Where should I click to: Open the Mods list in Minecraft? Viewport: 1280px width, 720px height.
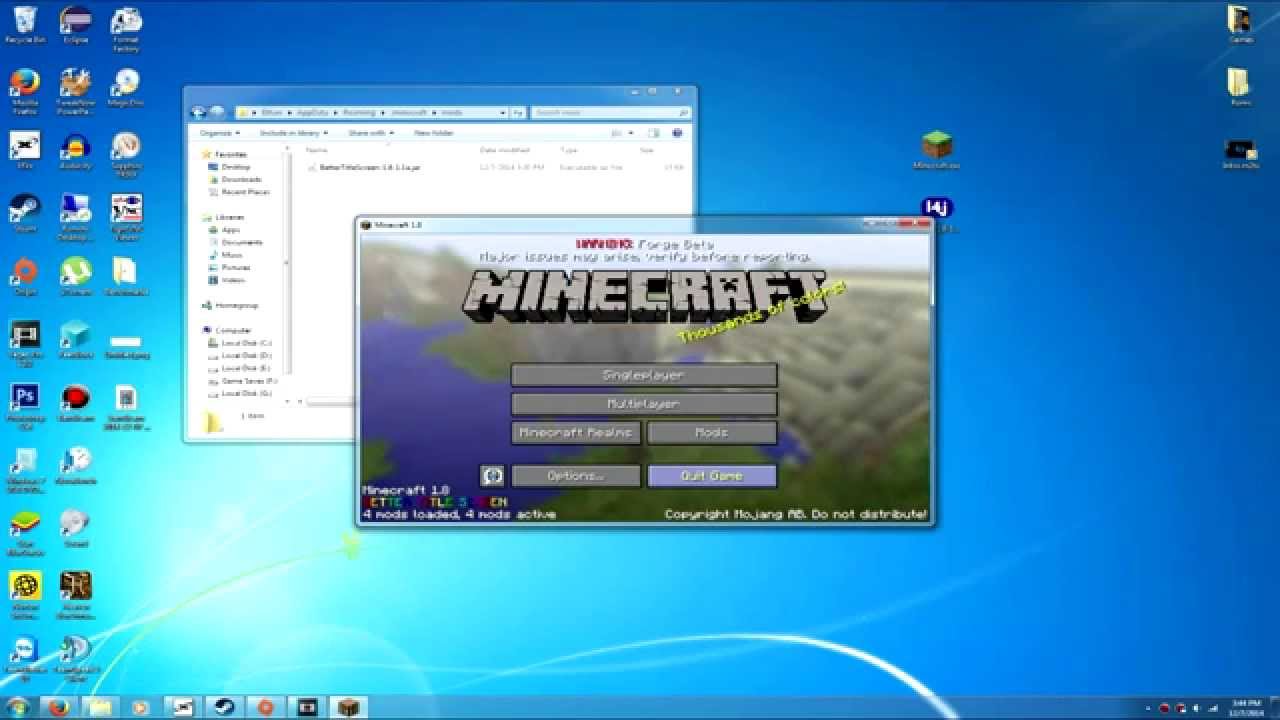(x=712, y=433)
